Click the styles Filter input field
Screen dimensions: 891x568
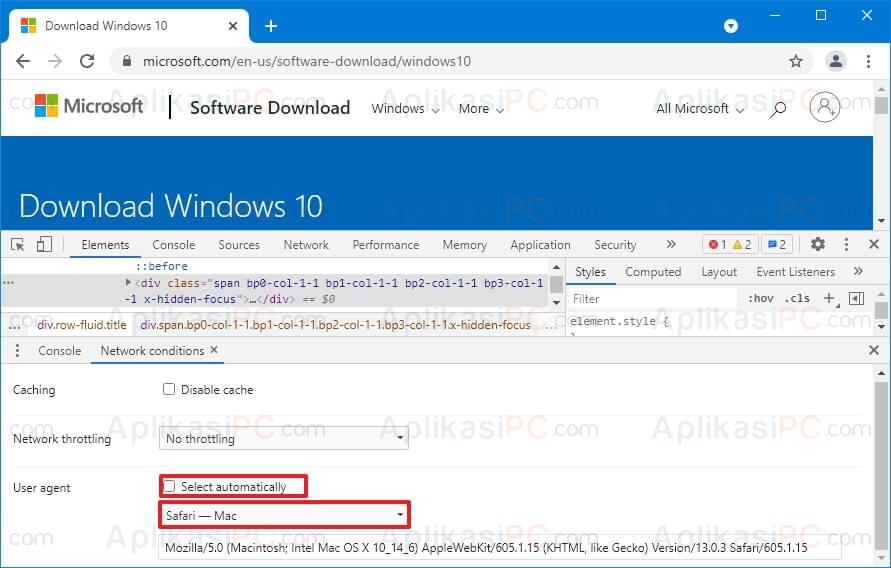click(652, 298)
